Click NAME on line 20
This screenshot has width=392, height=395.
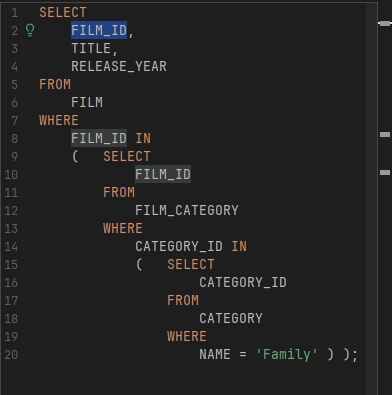point(215,354)
